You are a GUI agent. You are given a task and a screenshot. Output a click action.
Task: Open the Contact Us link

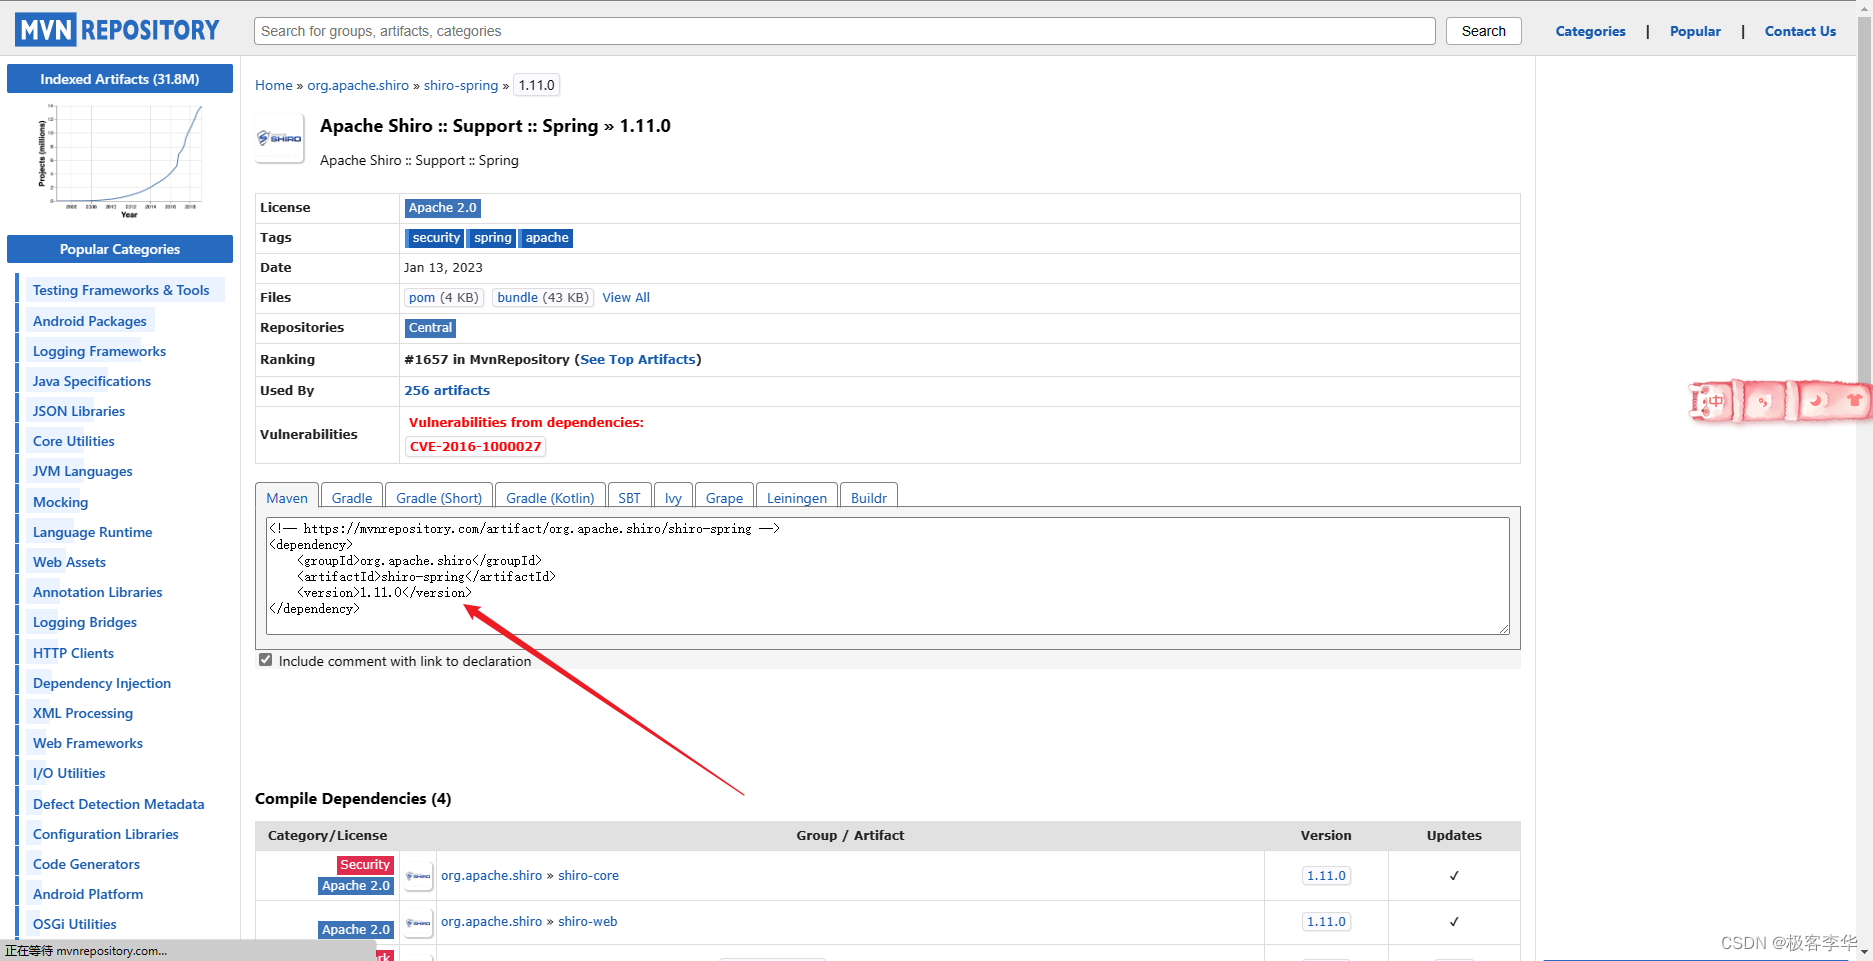[x=1800, y=31]
